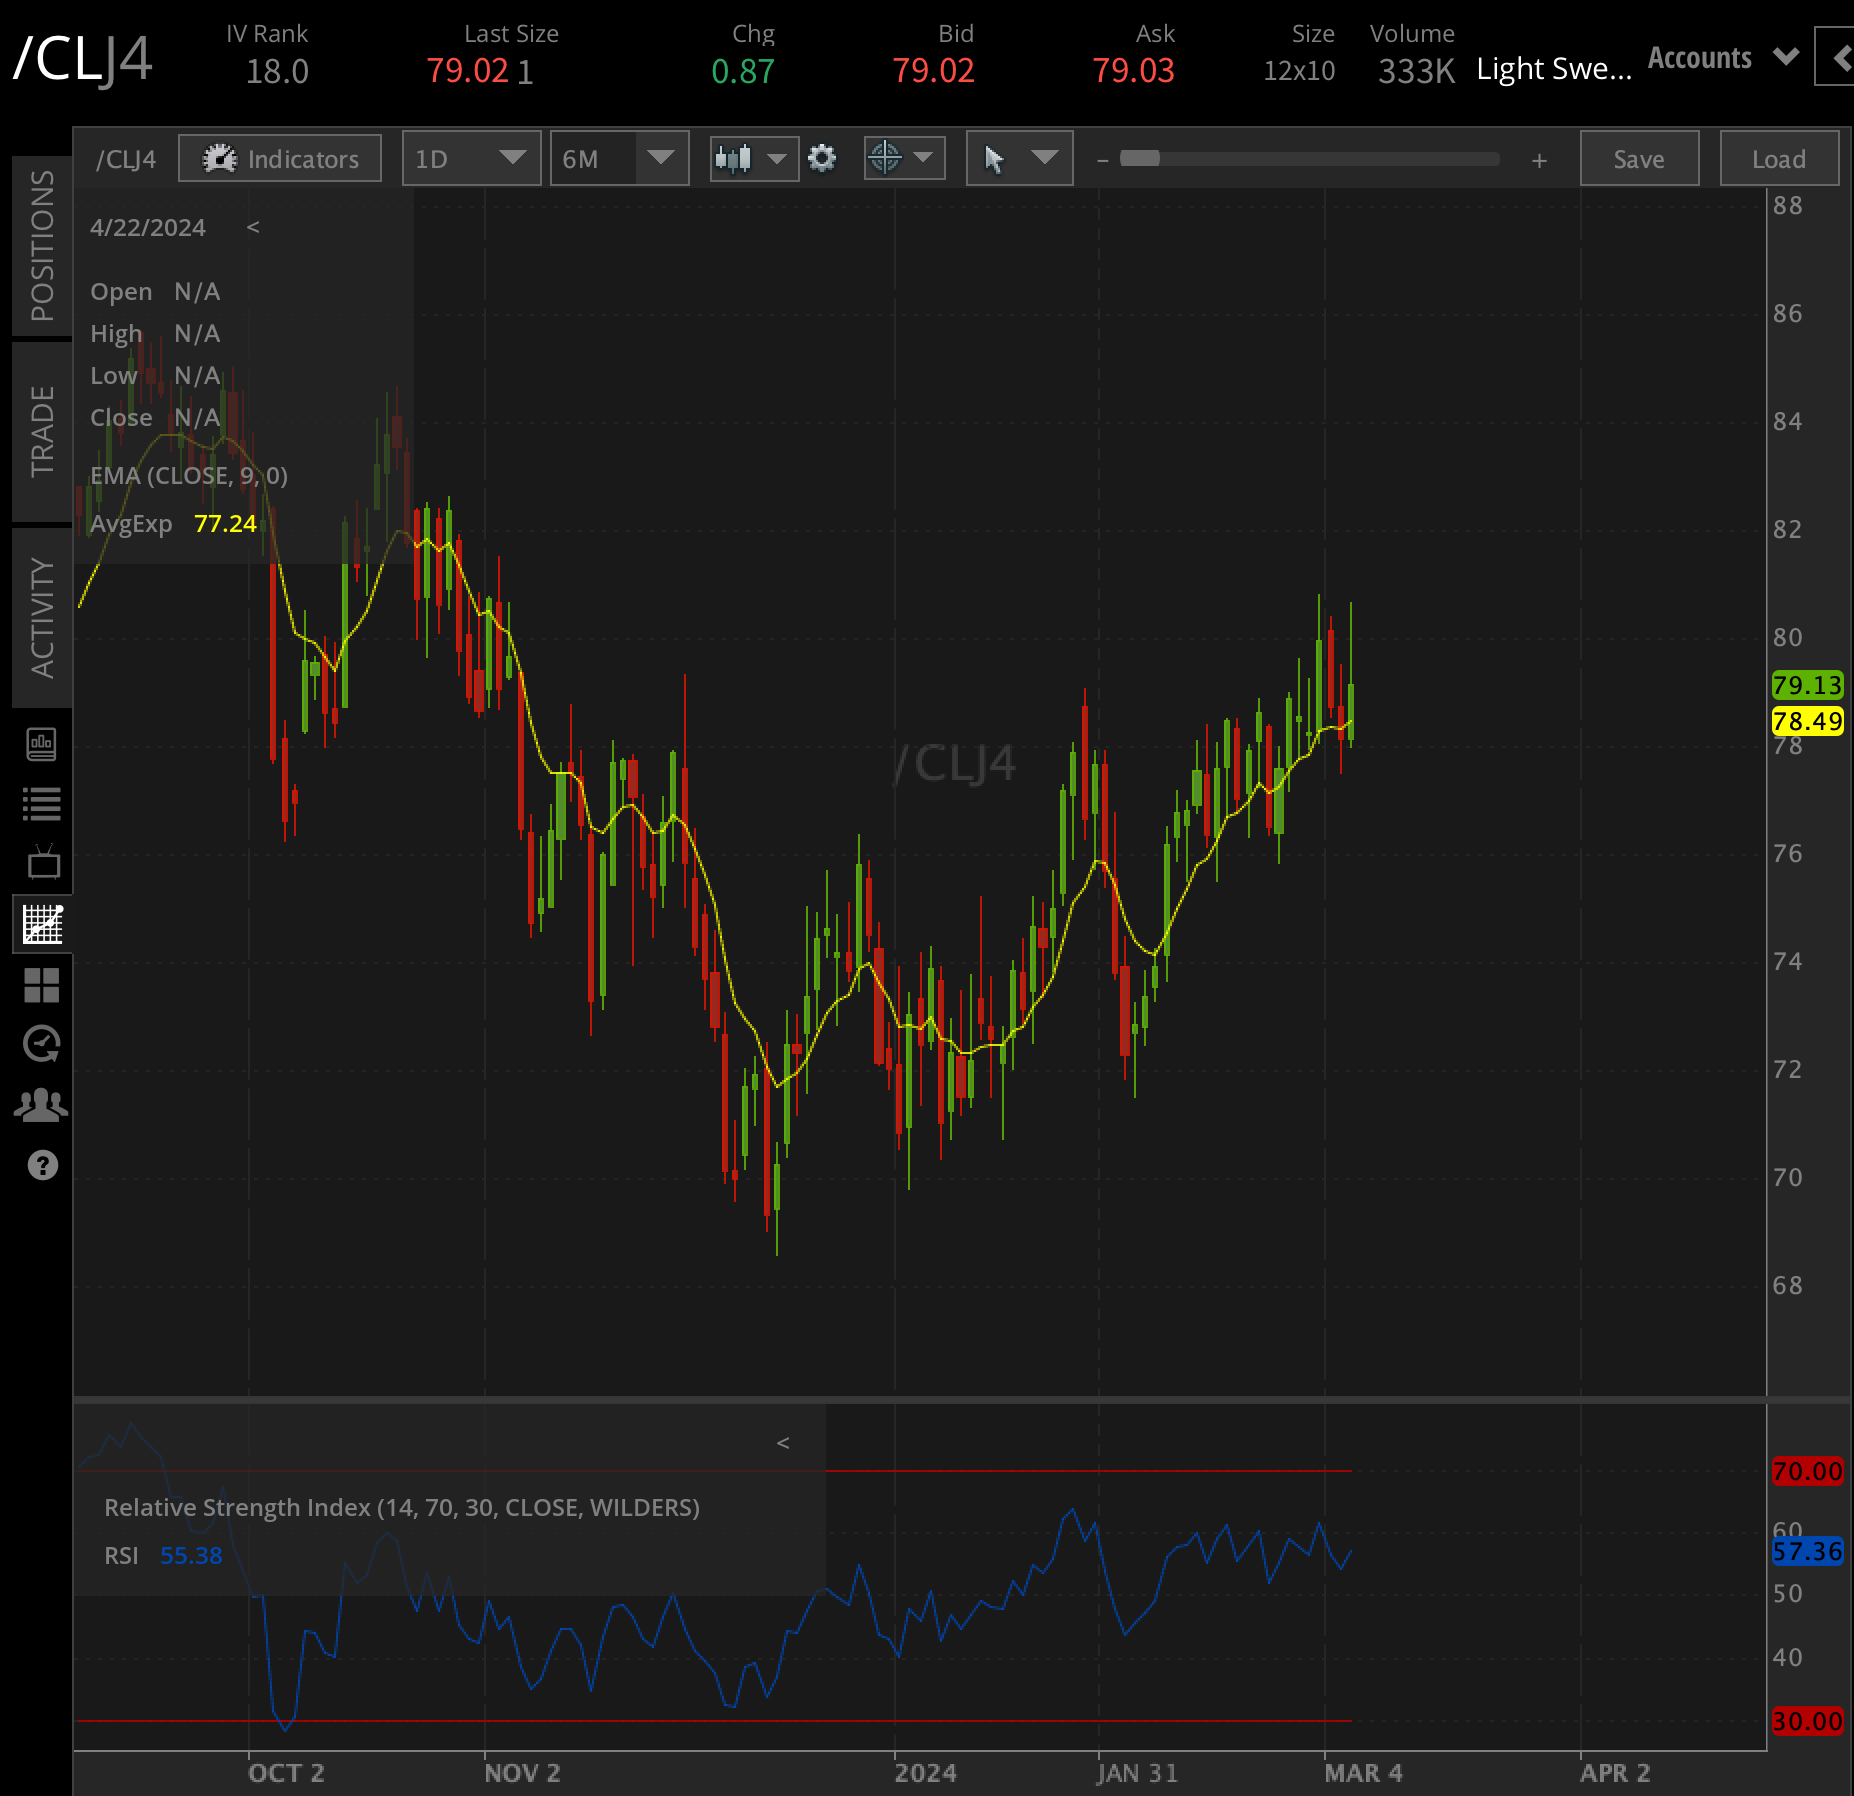Open the news feed sidebar icon
The height and width of the screenshot is (1796, 1854).
[42, 744]
